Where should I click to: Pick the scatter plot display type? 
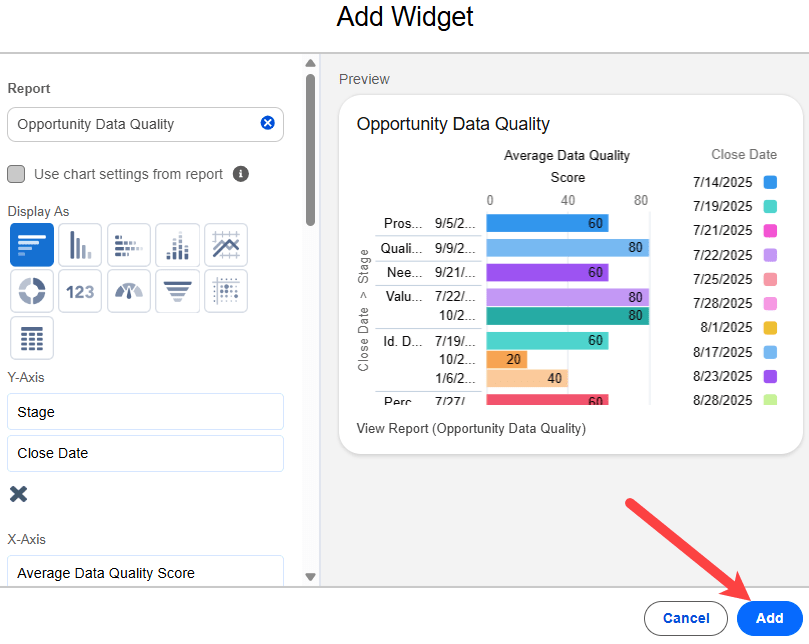pyautogui.click(x=226, y=291)
